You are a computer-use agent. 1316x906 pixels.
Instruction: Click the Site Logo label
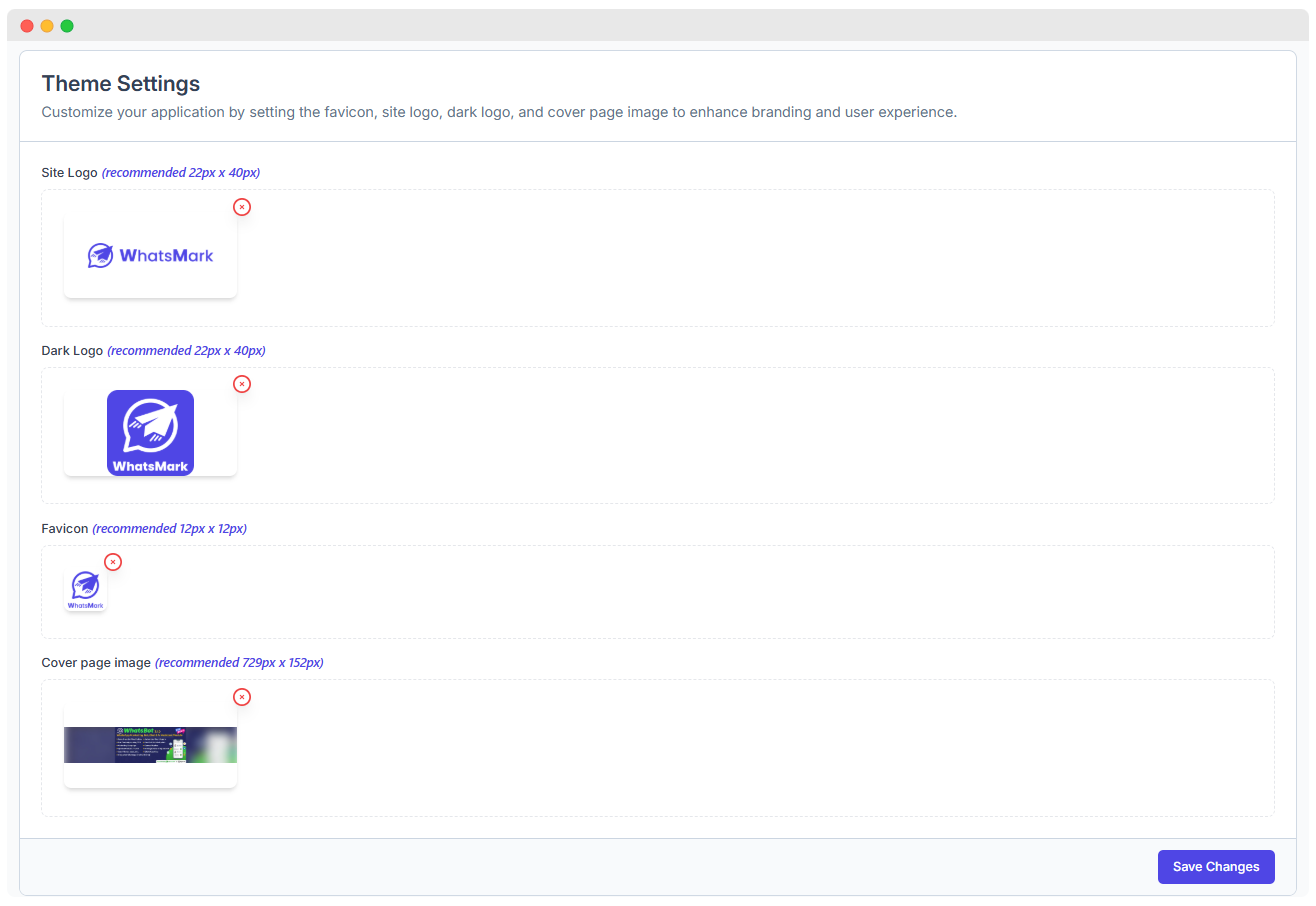click(70, 172)
